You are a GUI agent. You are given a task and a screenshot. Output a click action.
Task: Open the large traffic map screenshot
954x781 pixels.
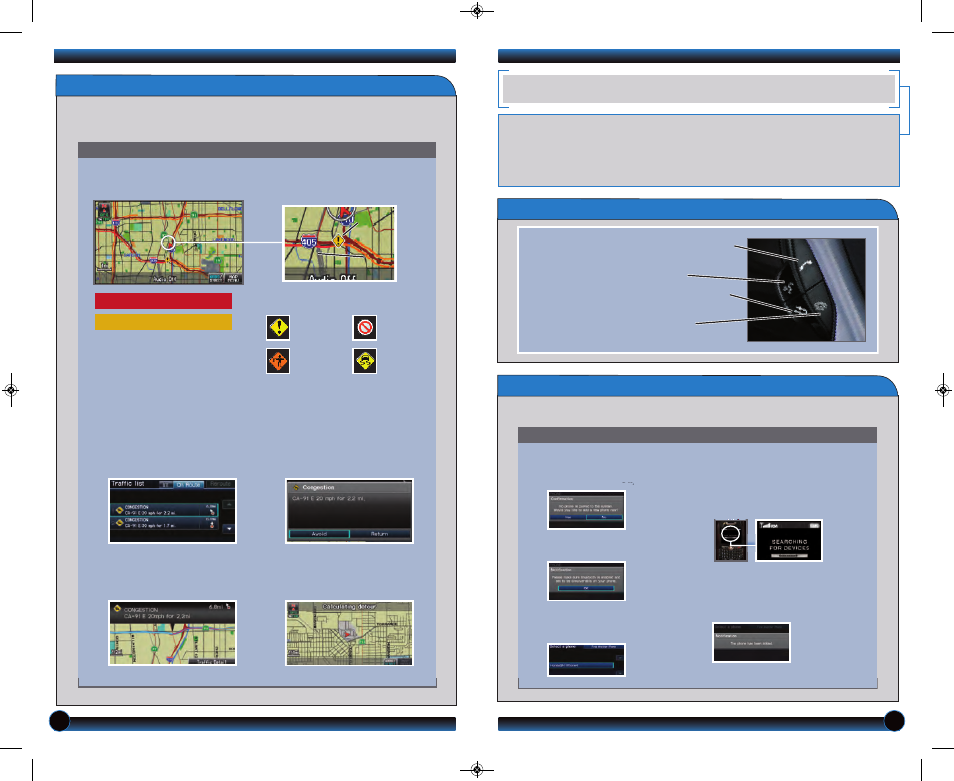[x=169, y=243]
